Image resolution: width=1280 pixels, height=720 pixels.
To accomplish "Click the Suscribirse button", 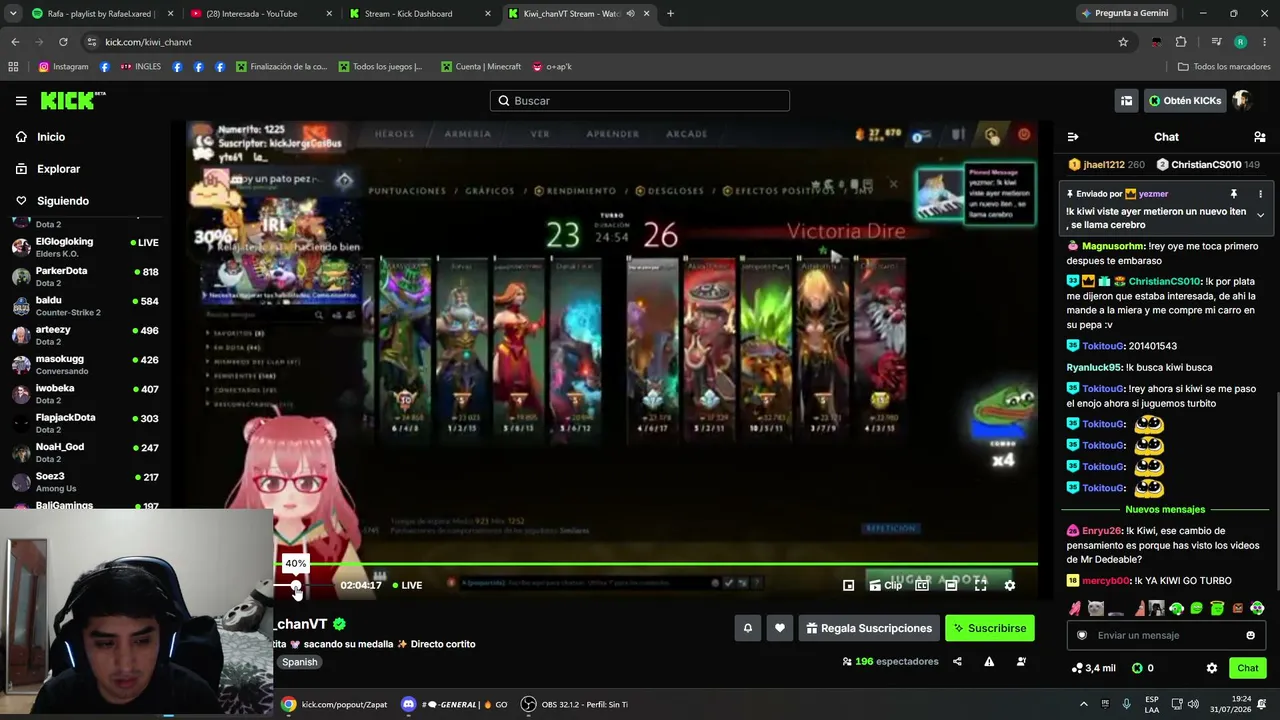I will [989, 628].
